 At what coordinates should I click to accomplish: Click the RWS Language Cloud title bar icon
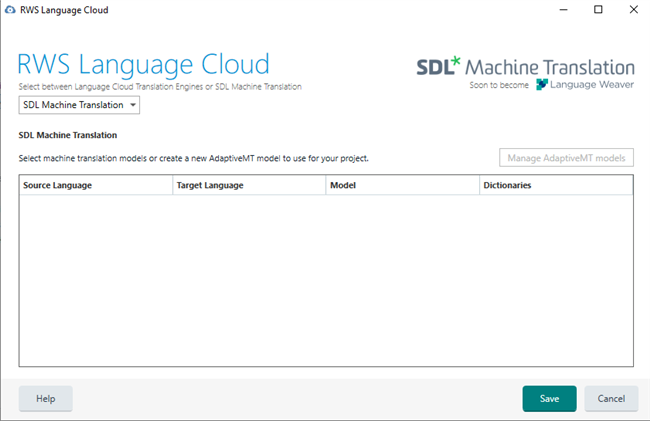point(10,10)
